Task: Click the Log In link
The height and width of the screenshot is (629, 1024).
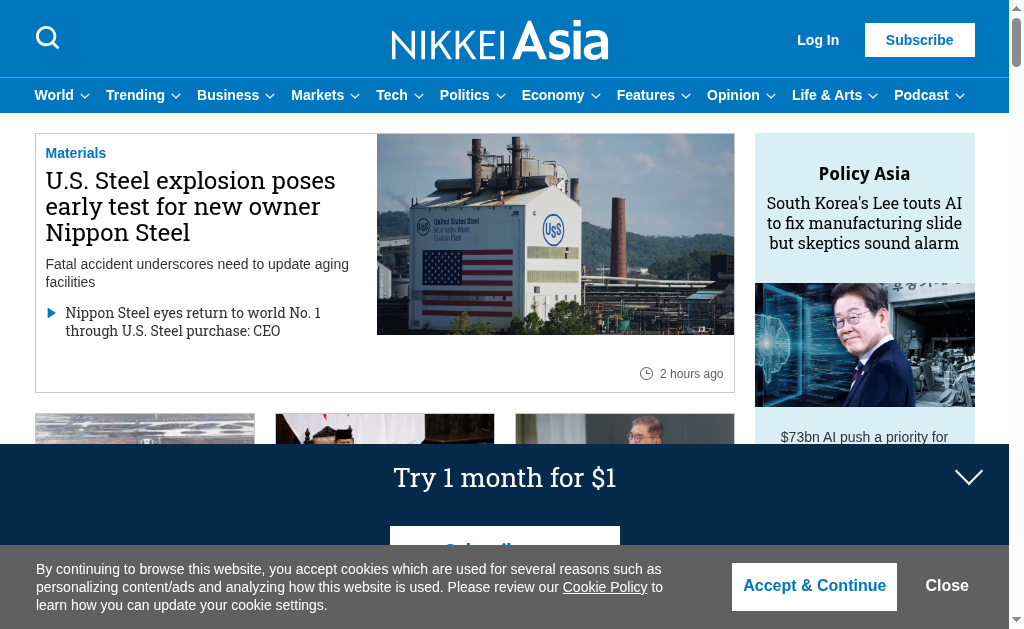Action: tap(818, 40)
